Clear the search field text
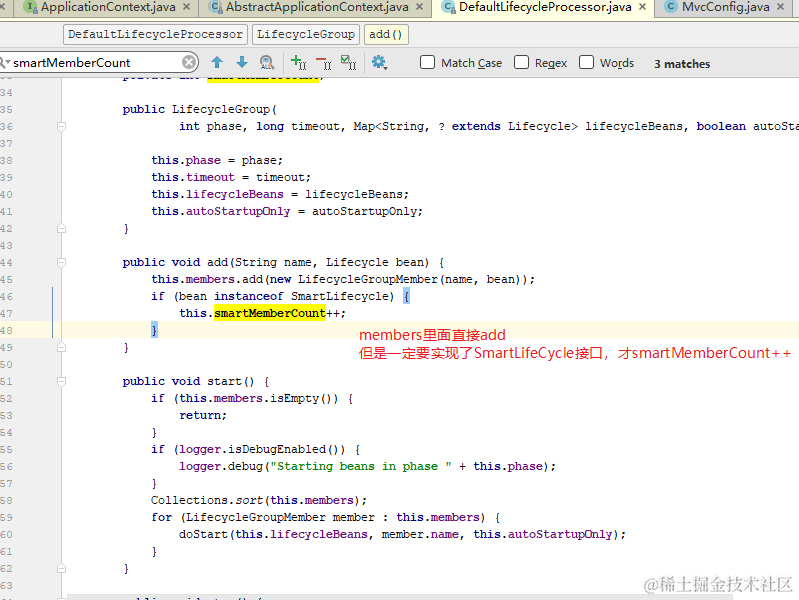The image size is (799, 600). [x=189, y=63]
